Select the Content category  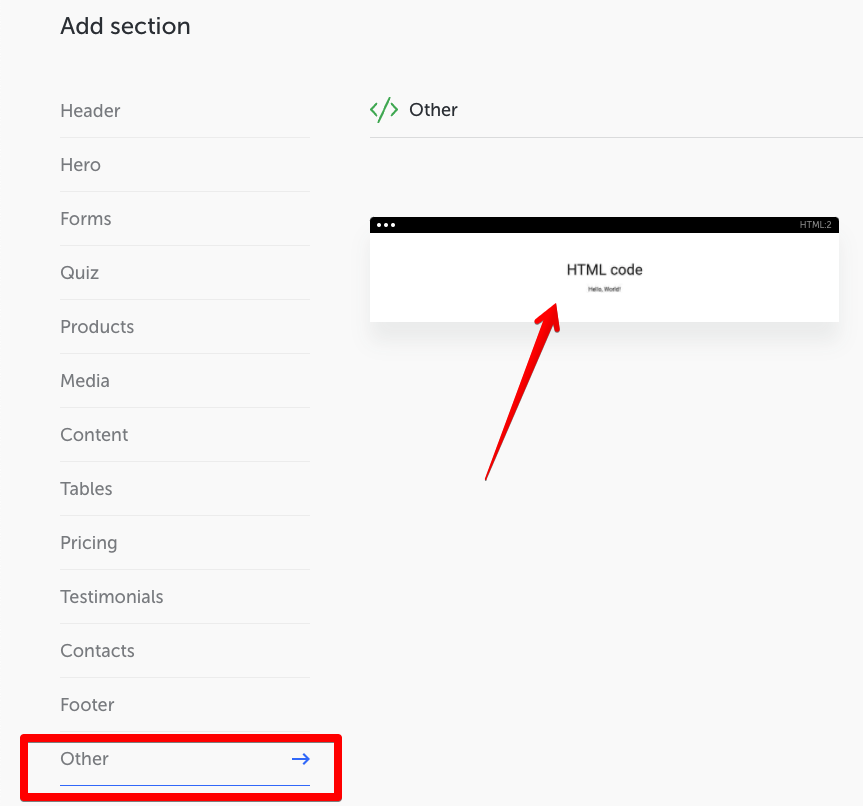click(94, 435)
